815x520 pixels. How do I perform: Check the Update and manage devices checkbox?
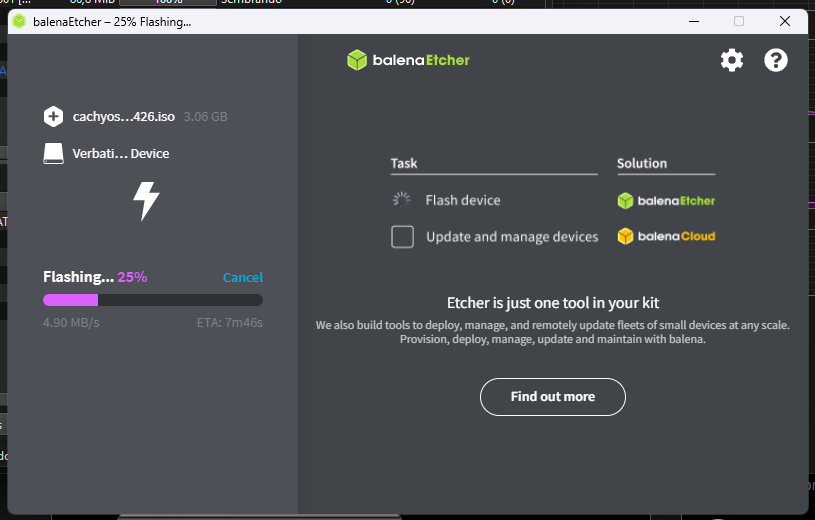402,237
